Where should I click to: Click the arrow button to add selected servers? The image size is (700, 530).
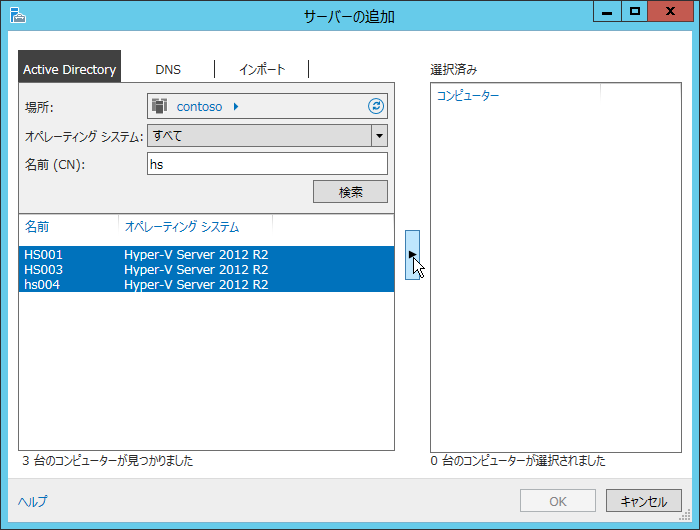412,255
